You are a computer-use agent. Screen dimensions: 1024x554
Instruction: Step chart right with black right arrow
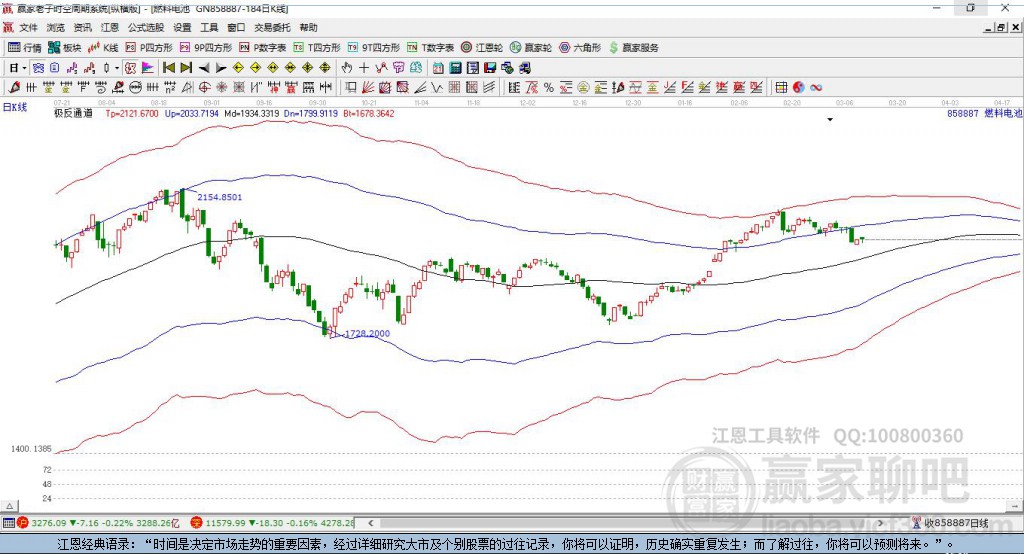tap(221, 67)
